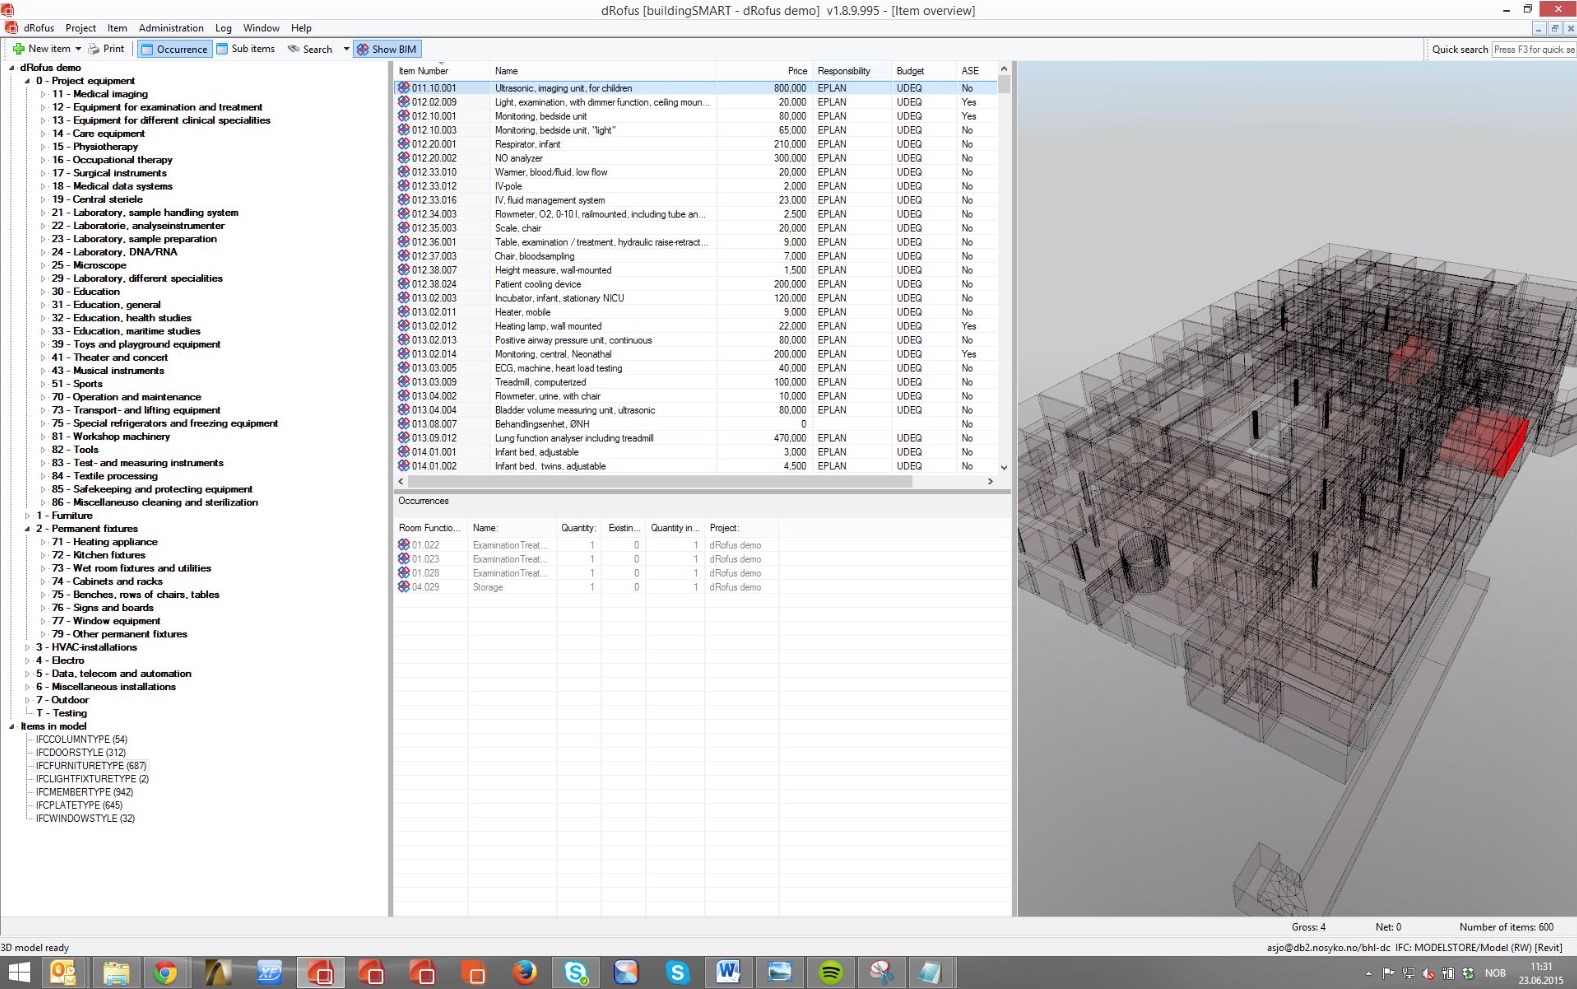Screen dimensions: 1577x989
Task: Sort by the Budget column header
Action: (x=925, y=71)
